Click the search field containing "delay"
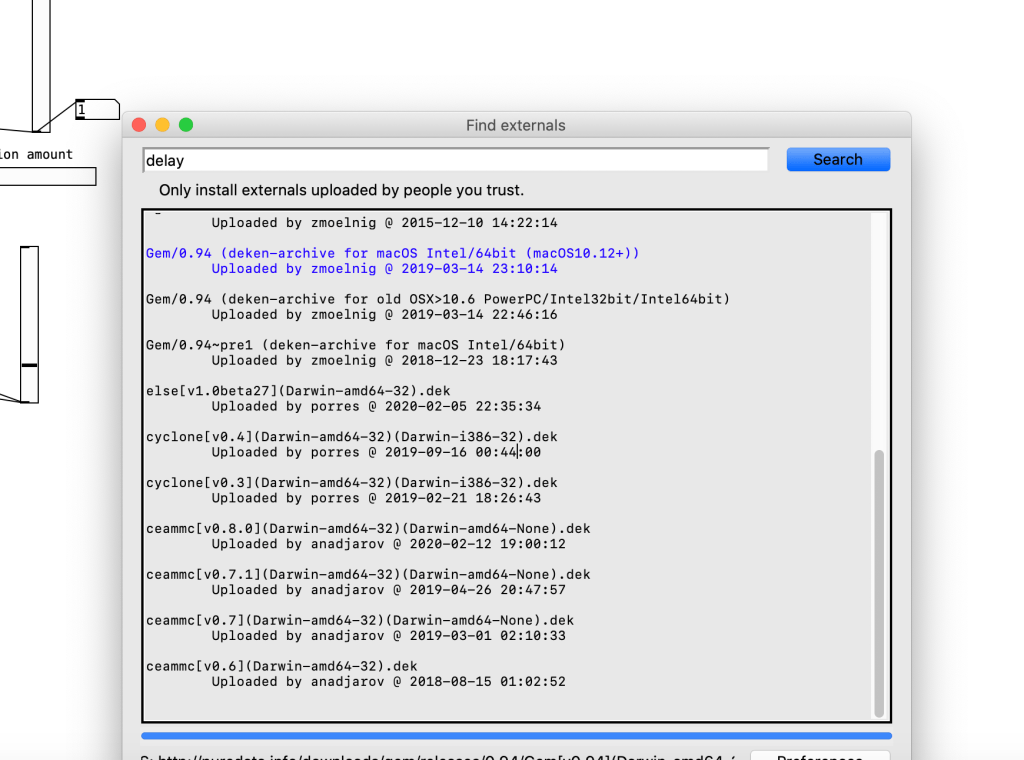Screen dimensions: 1024x760 pyautogui.click(x=455, y=160)
